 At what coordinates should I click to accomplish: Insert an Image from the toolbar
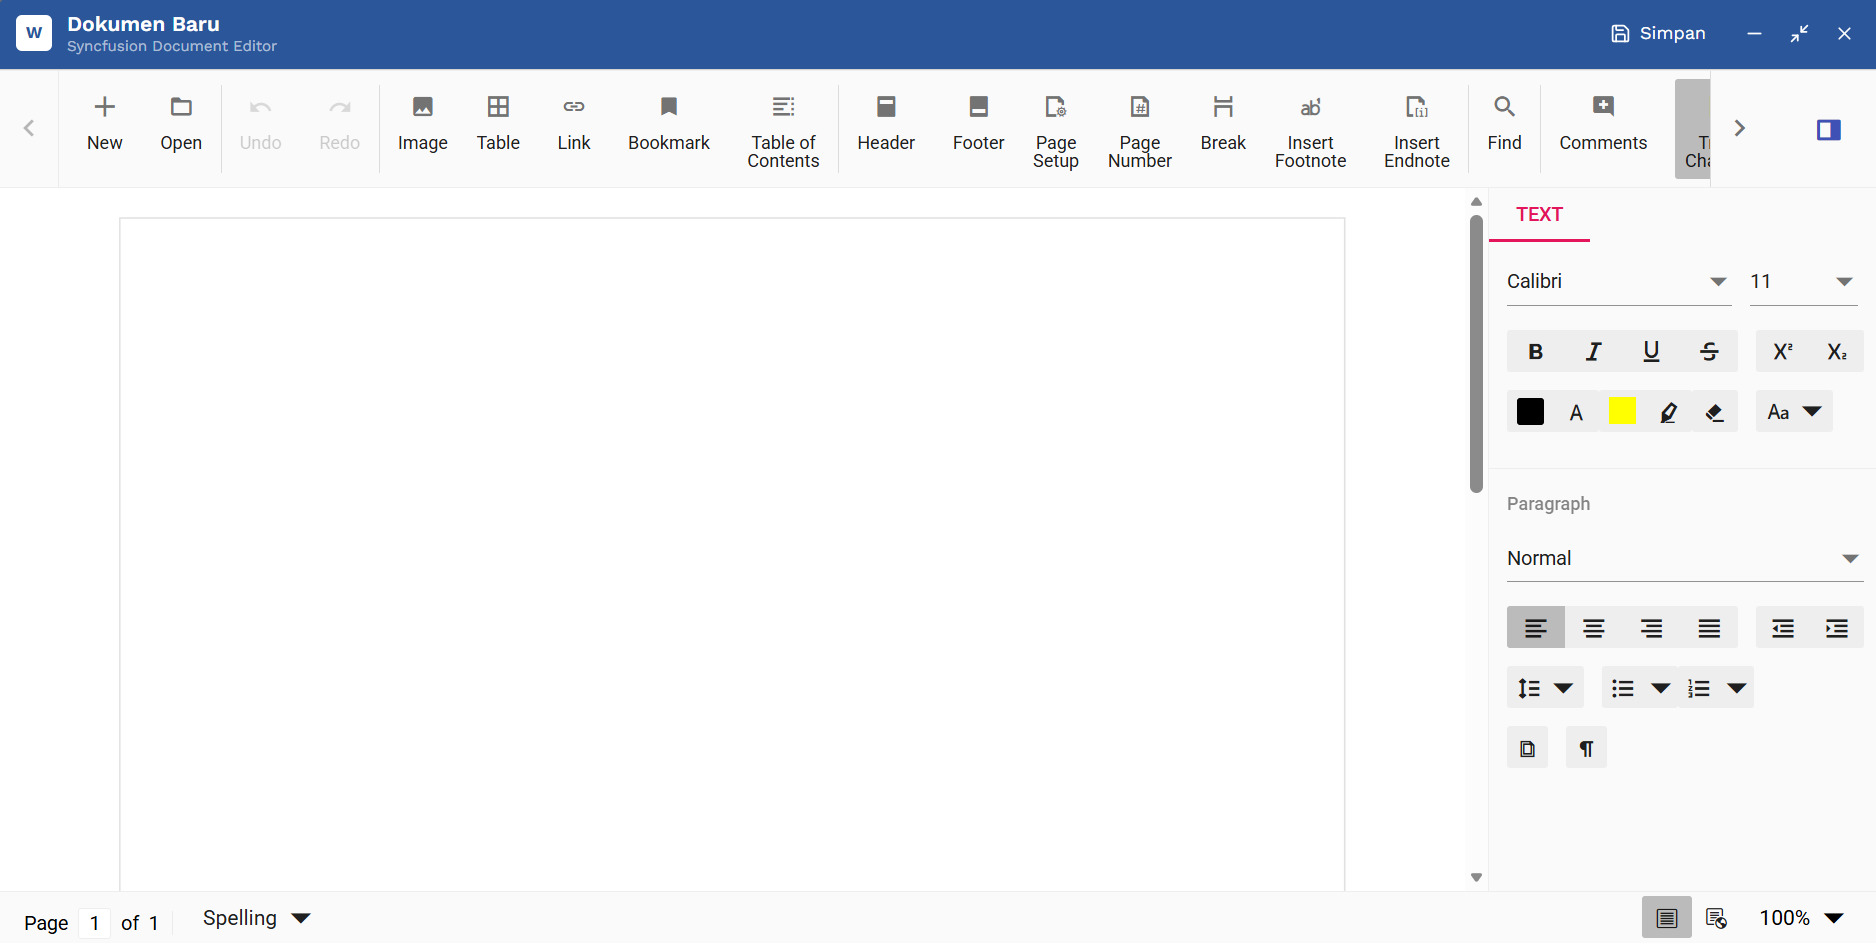[x=422, y=126]
